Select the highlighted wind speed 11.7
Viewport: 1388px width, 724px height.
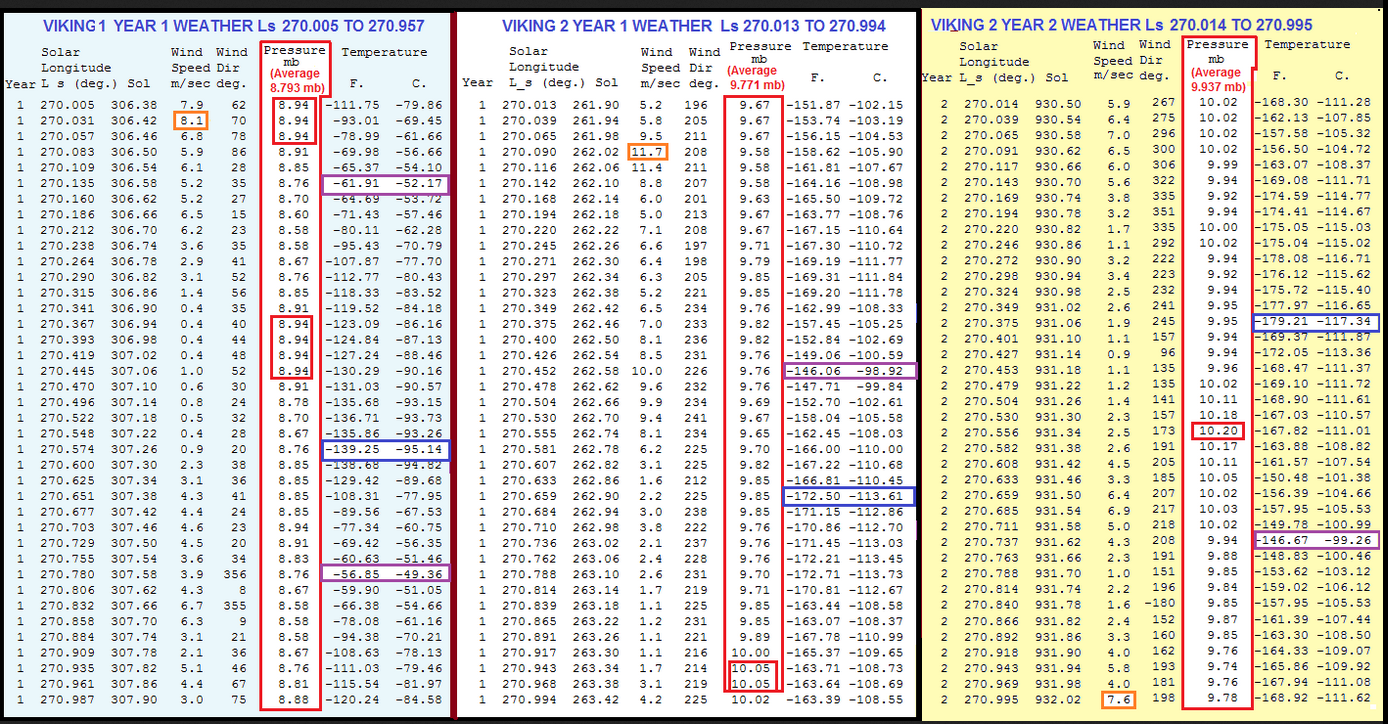(x=648, y=152)
